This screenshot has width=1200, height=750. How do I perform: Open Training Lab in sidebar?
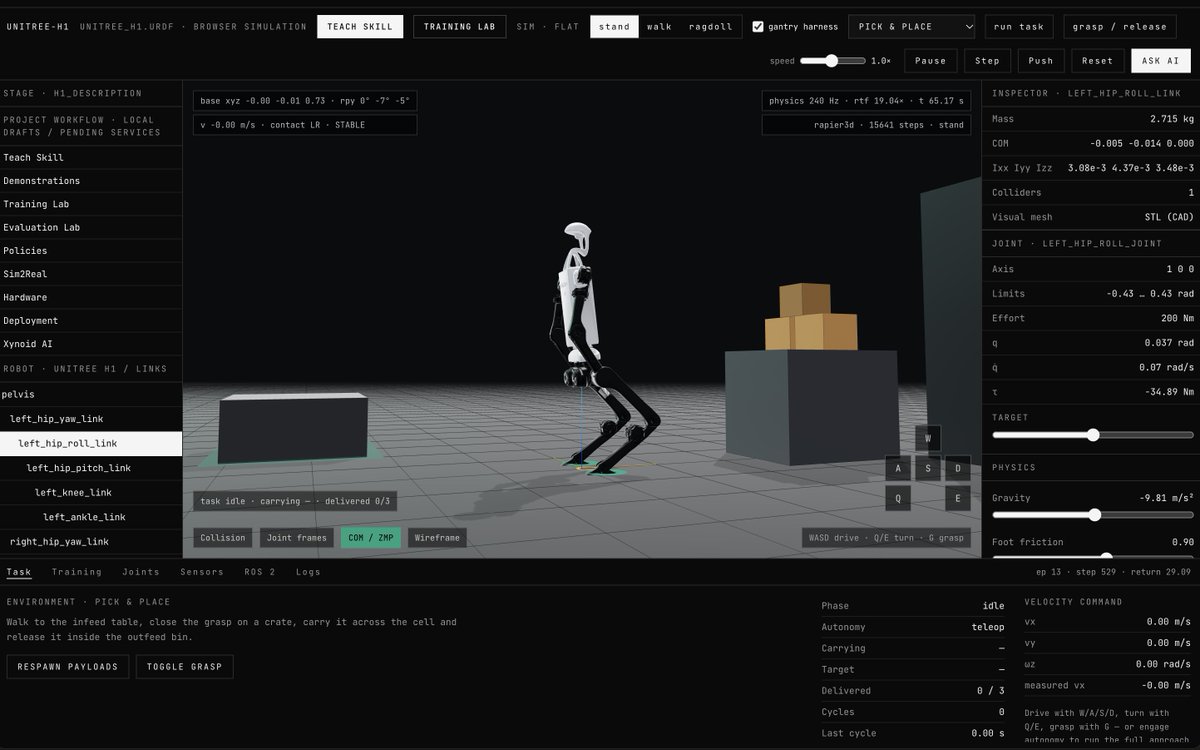pyautogui.click(x=91, y=204)
